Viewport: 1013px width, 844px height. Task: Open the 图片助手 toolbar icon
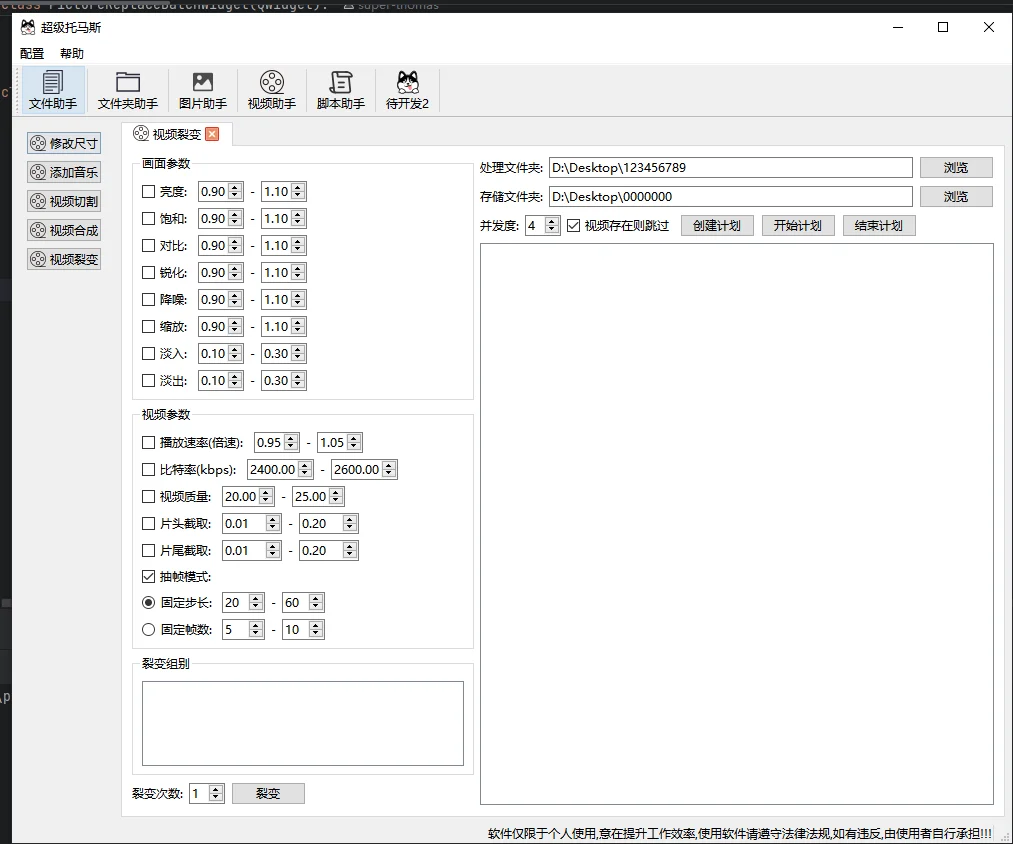pyautogui.click(x=203, y=90)
